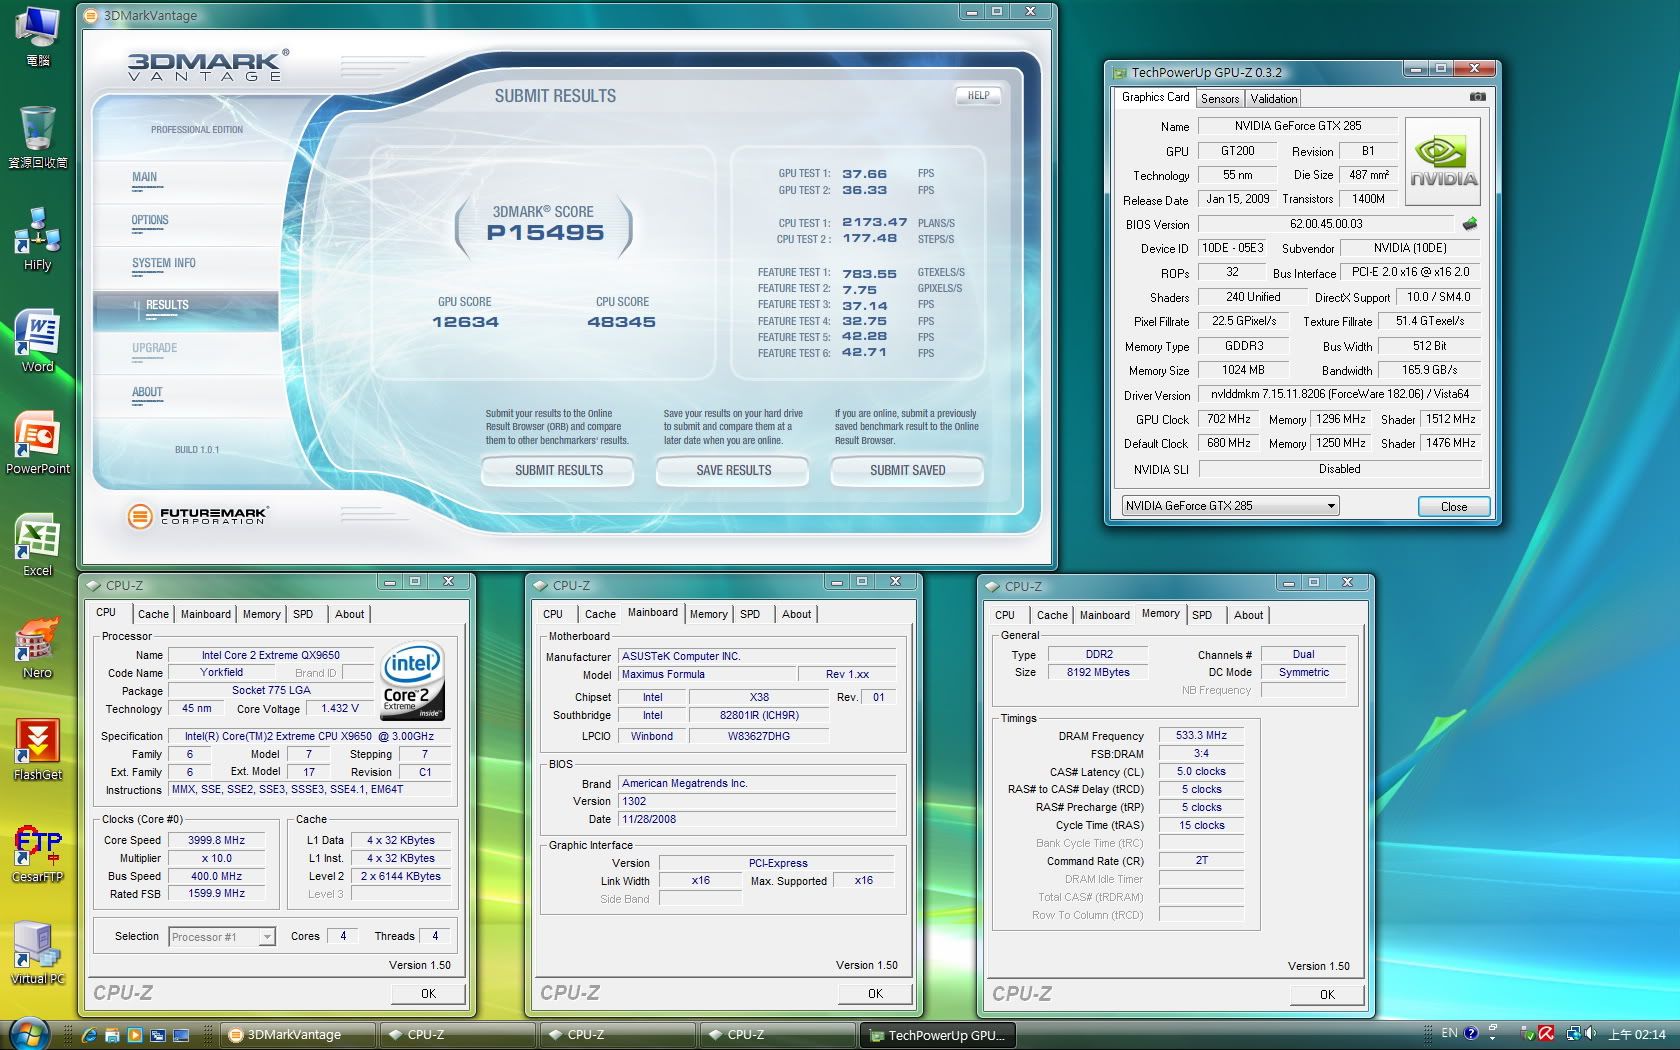Launch the HiFly desktop shortcut
The width and height of the screenshot is (1680, 1050).
coord(37,238)
